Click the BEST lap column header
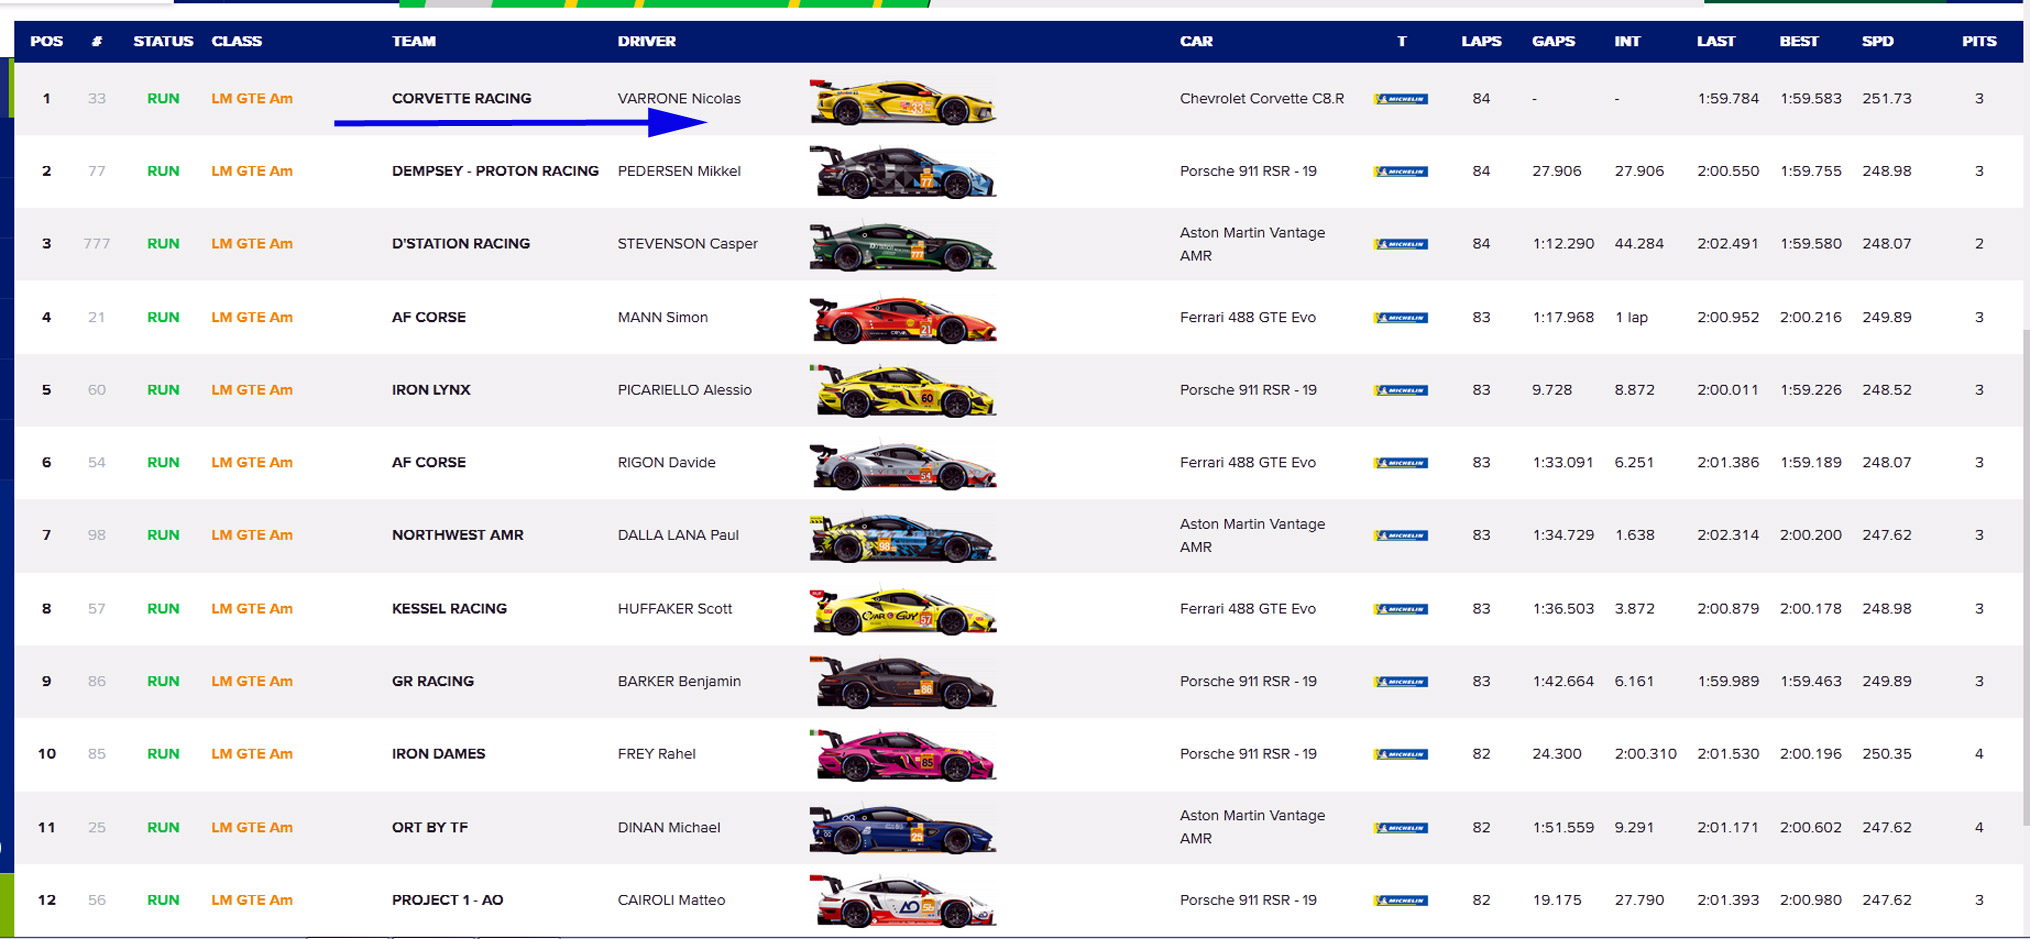This screenshot has width=2030, height=939. coord(1798,41)
